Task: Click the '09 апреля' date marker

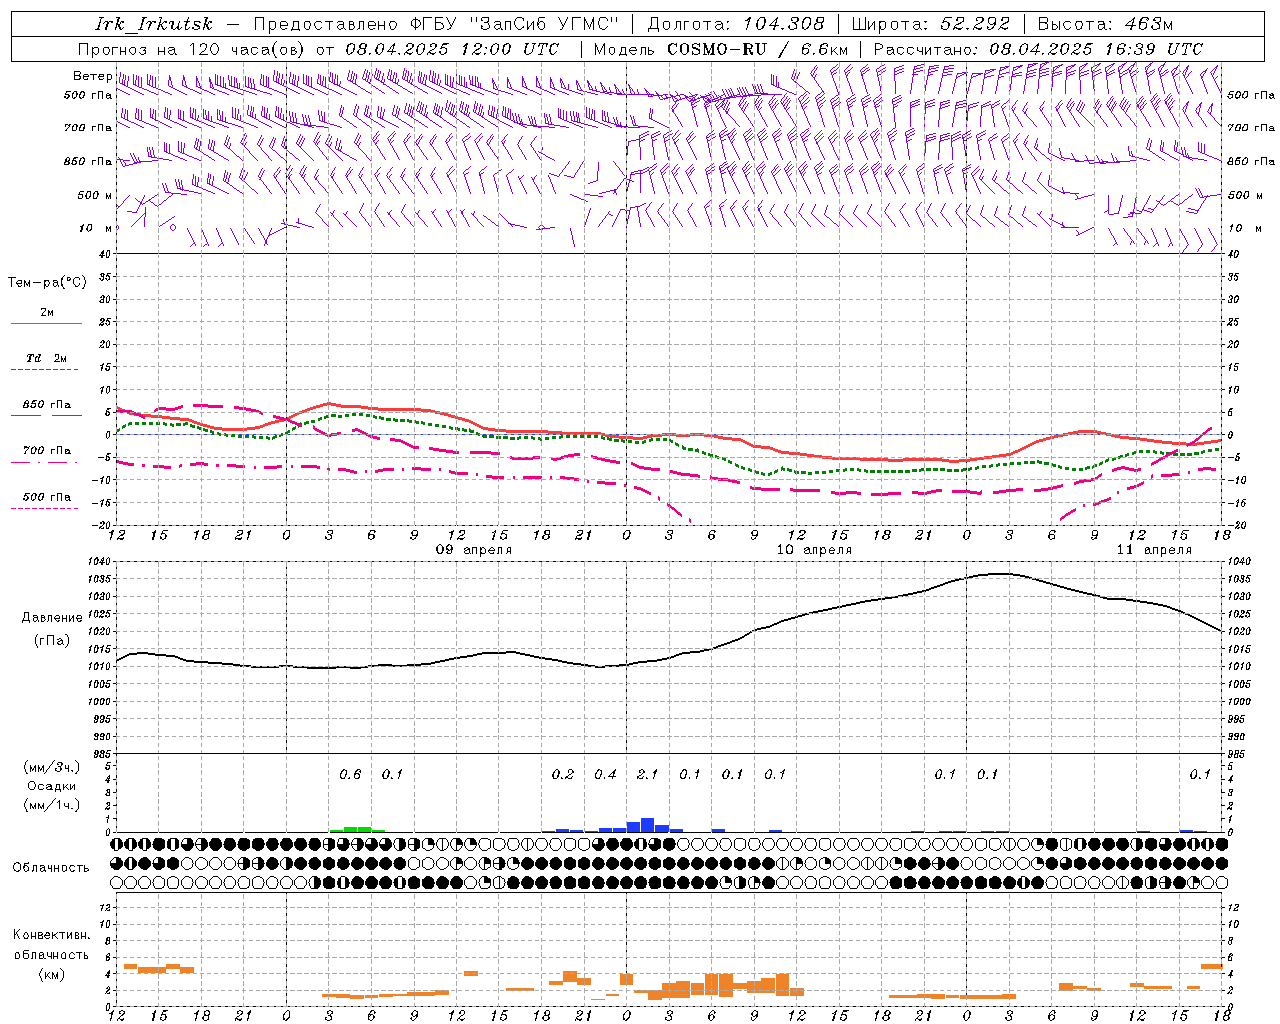Action: [x=473, y=550]
